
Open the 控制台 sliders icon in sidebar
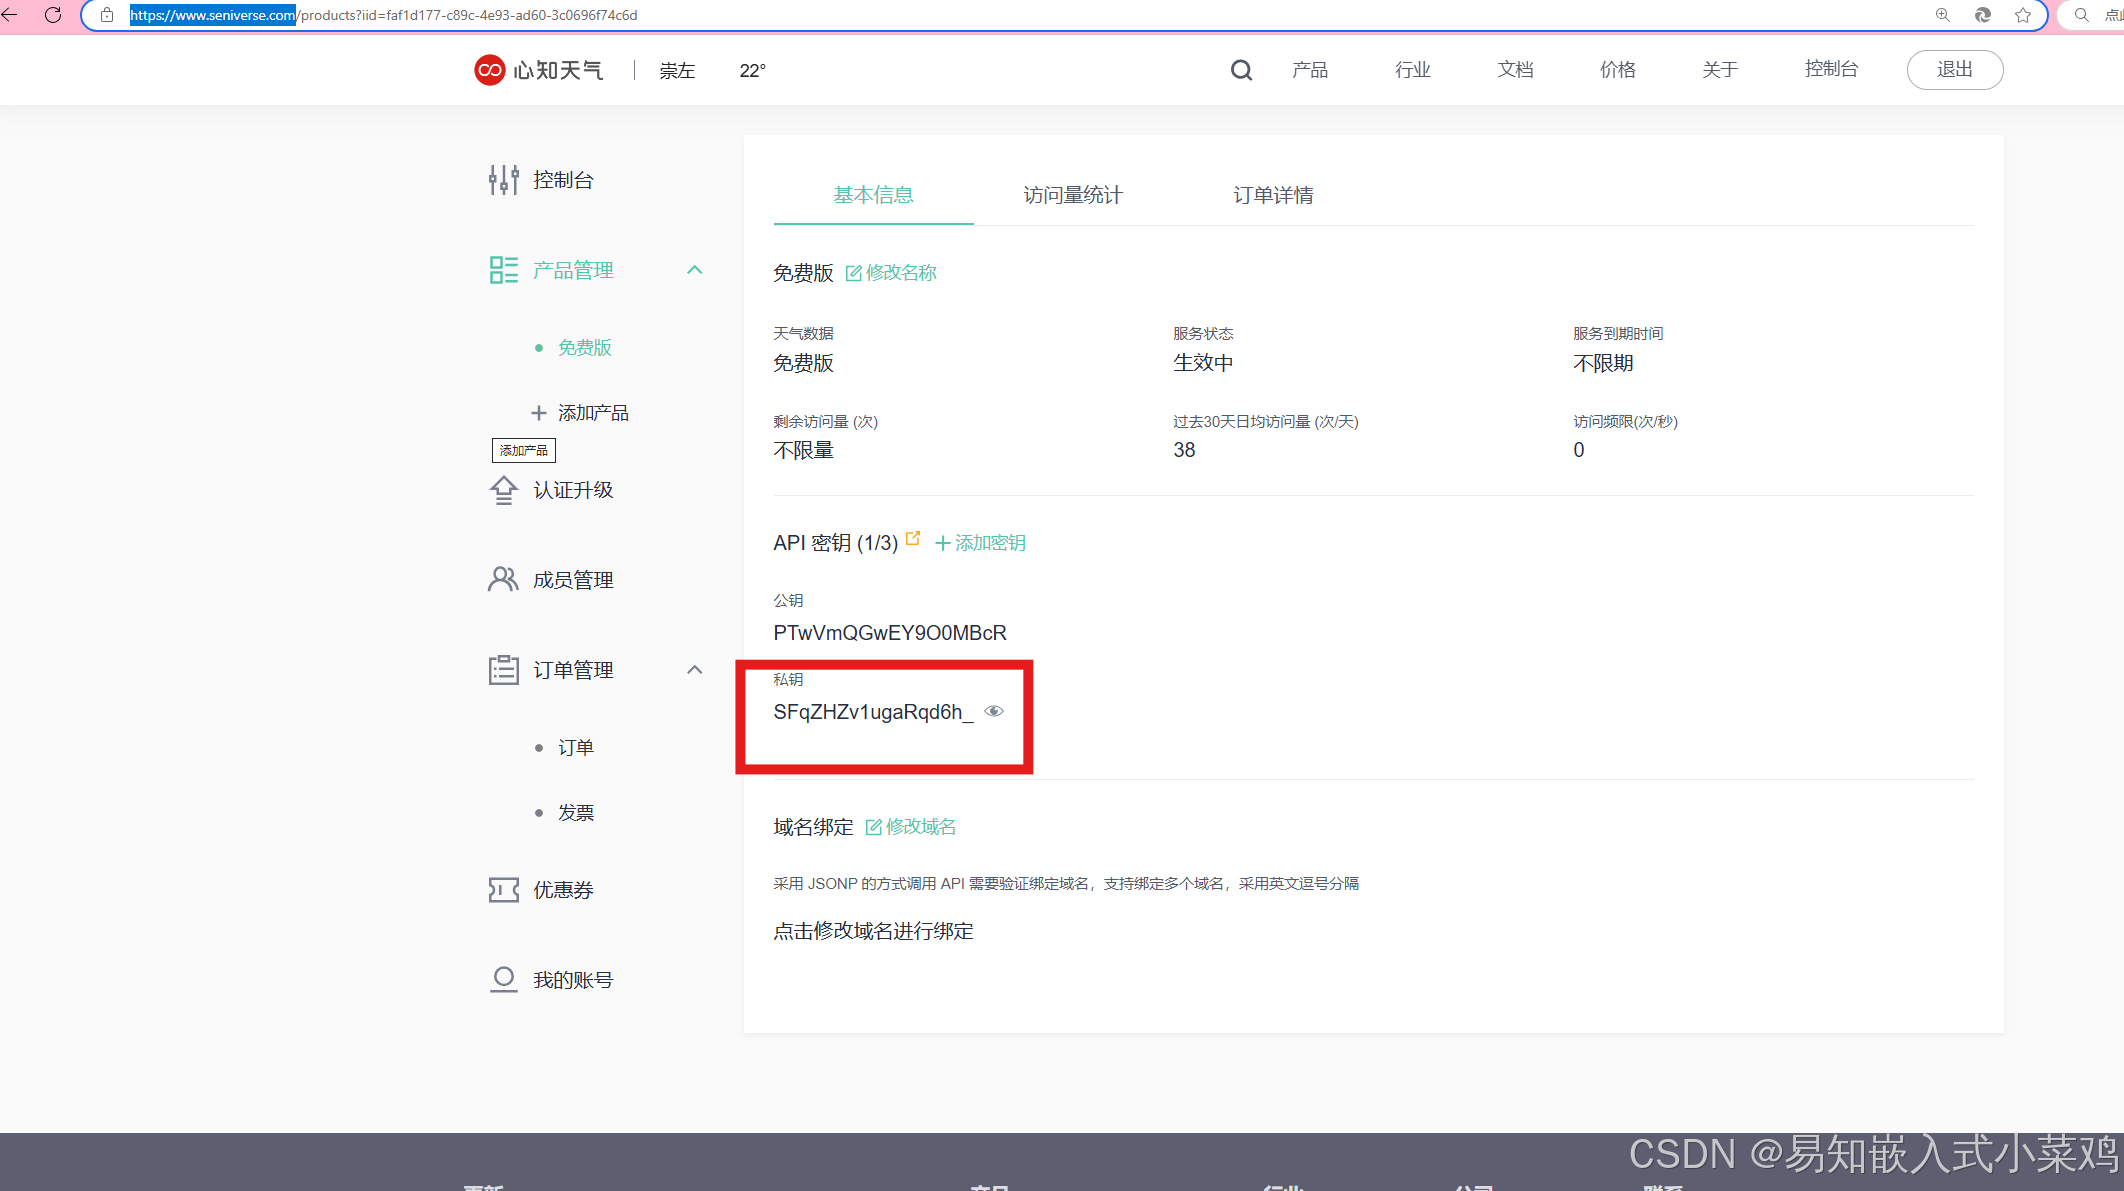[503, 179]
